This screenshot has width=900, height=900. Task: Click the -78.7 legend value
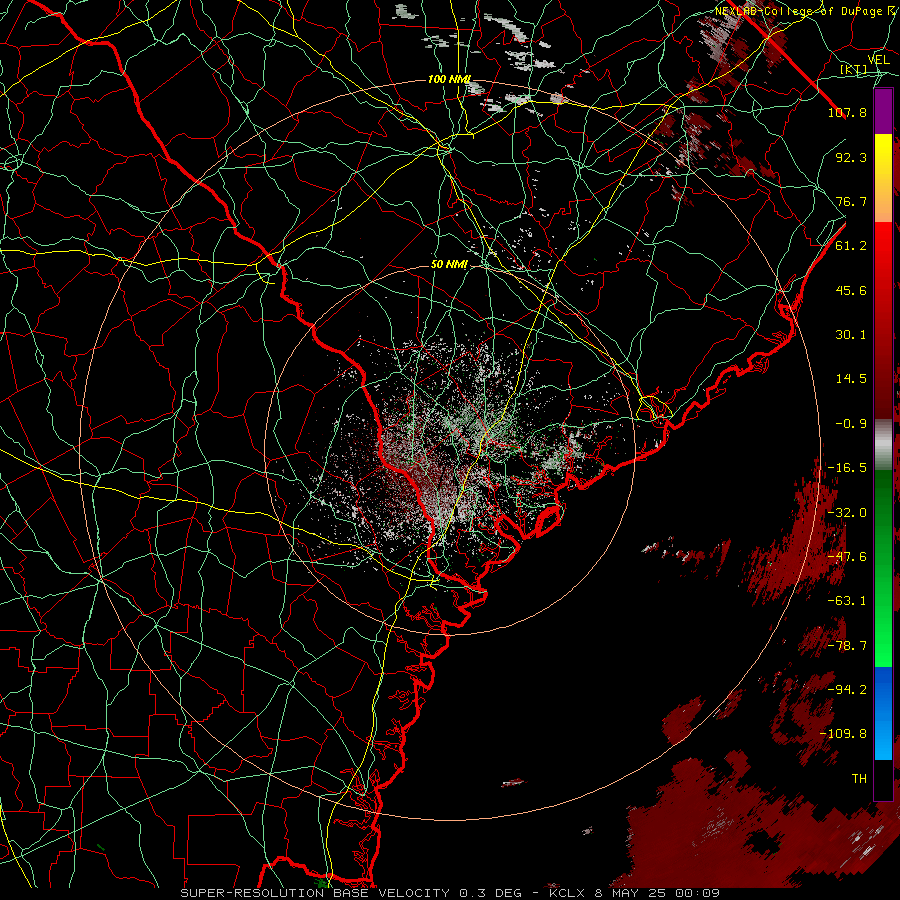(847, 646)
